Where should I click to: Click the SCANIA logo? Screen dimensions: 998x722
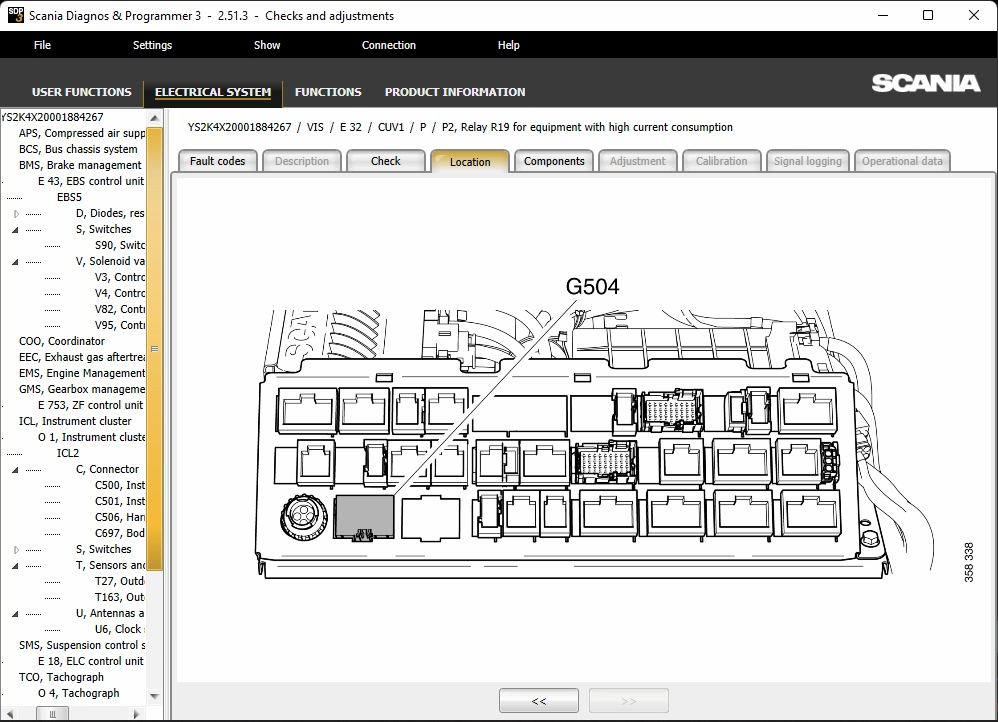[x=926, y=85]
